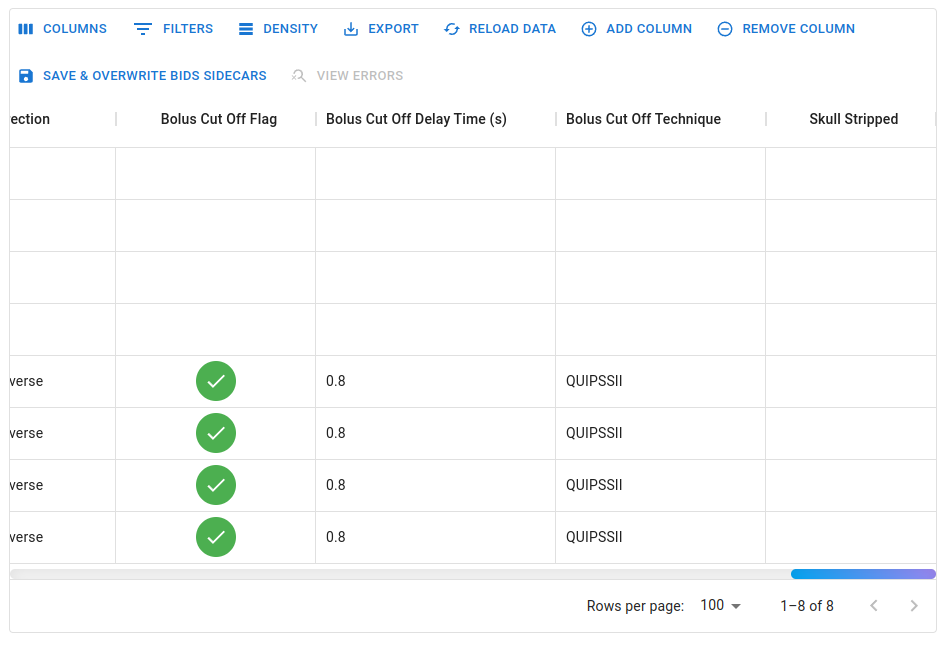Toggle Bolus Cut Off Flag in seventh row
Image resolution: width=944 pixels, height=659 pixels.
click(216, 485)
